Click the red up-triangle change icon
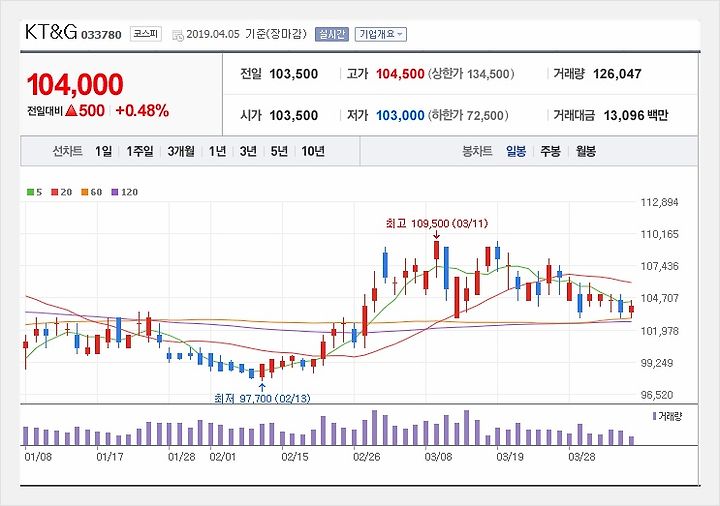 (71, 110)
